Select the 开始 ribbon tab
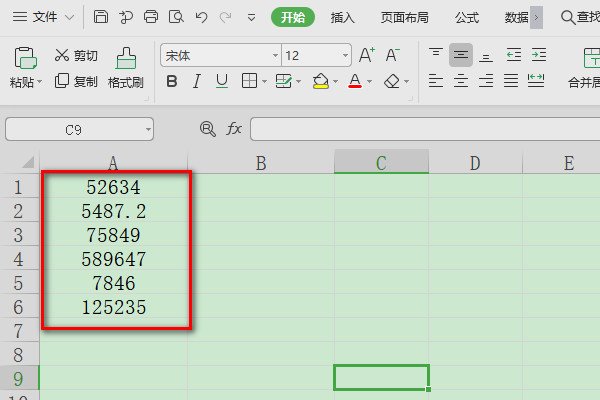 (x=293, y=17)
